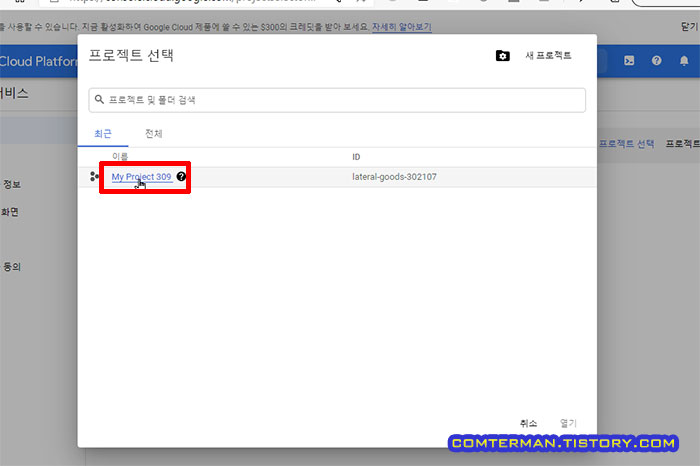Click the magnifier icon in the search box

pyautogui.click(x=99, y=100)
